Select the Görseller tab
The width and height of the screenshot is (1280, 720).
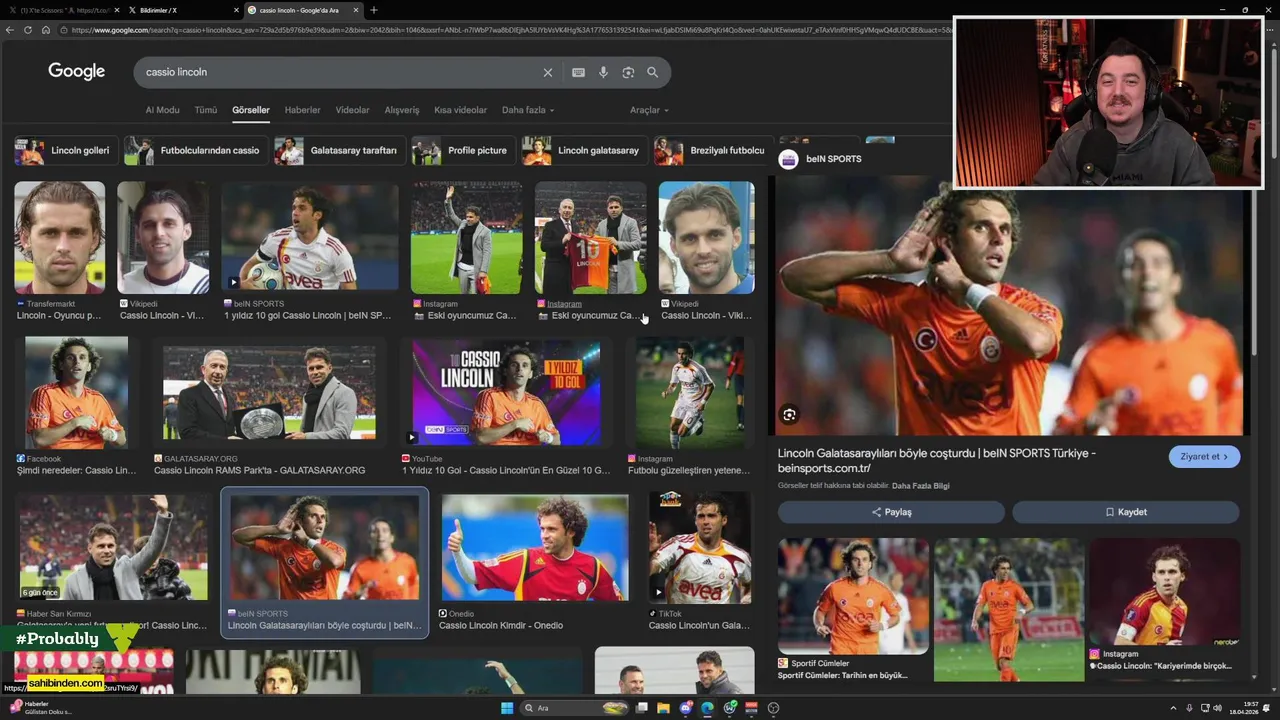[x=250, y=110]
